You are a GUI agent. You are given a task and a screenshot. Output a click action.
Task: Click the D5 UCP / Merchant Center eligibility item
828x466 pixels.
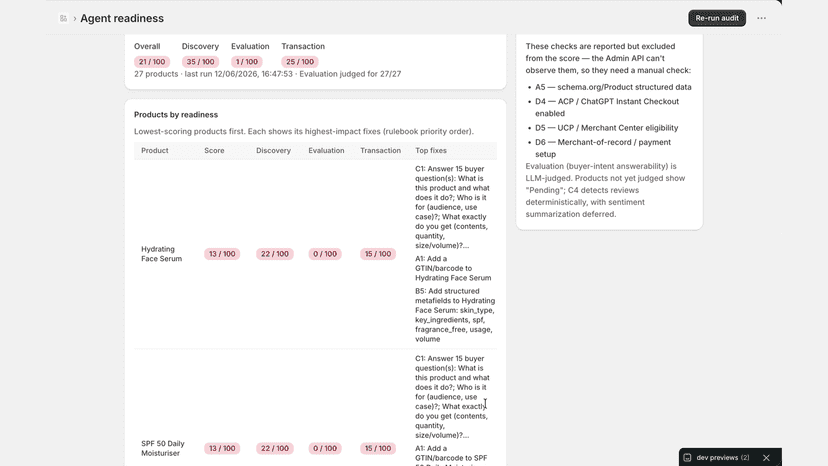[607, 128]
